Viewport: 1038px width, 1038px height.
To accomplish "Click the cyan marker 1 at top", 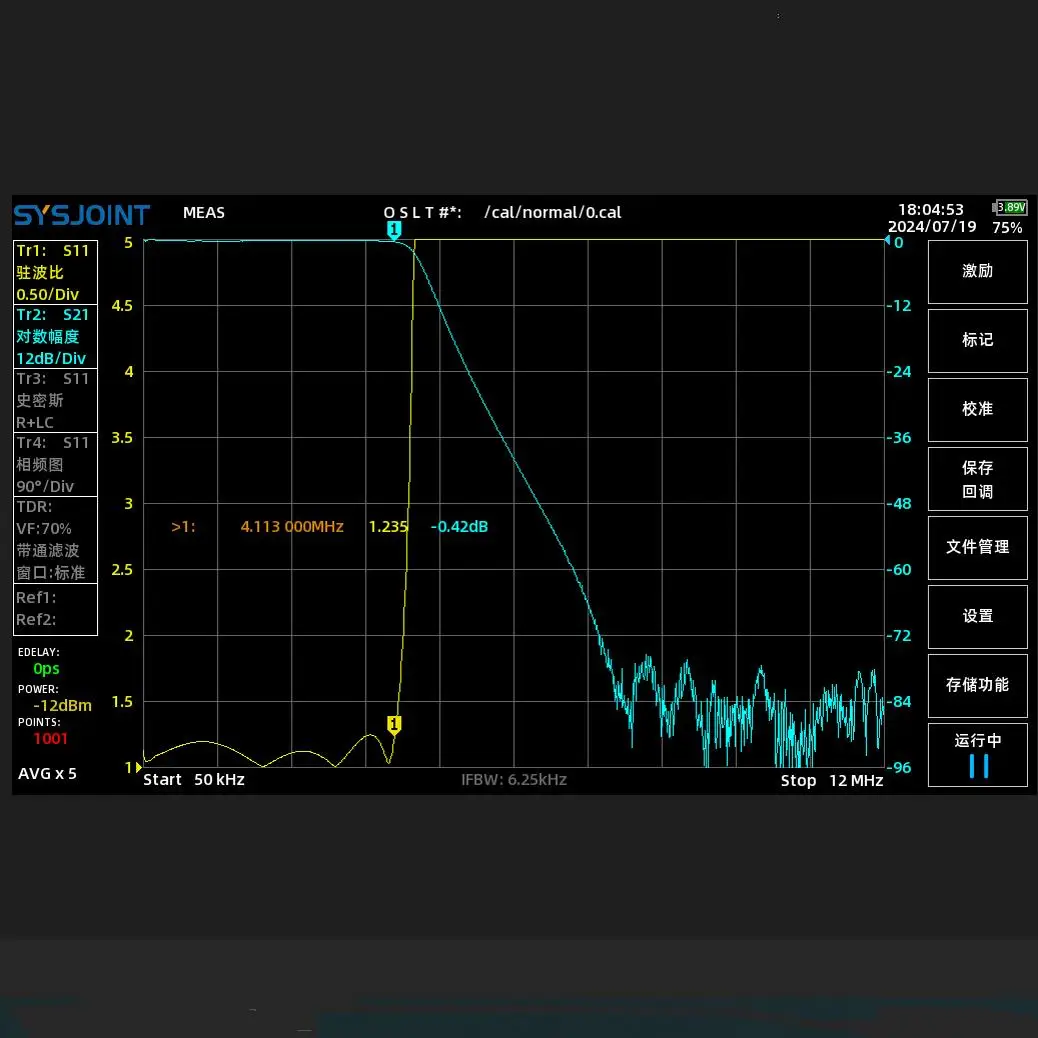I will click(x=394, y=230).
